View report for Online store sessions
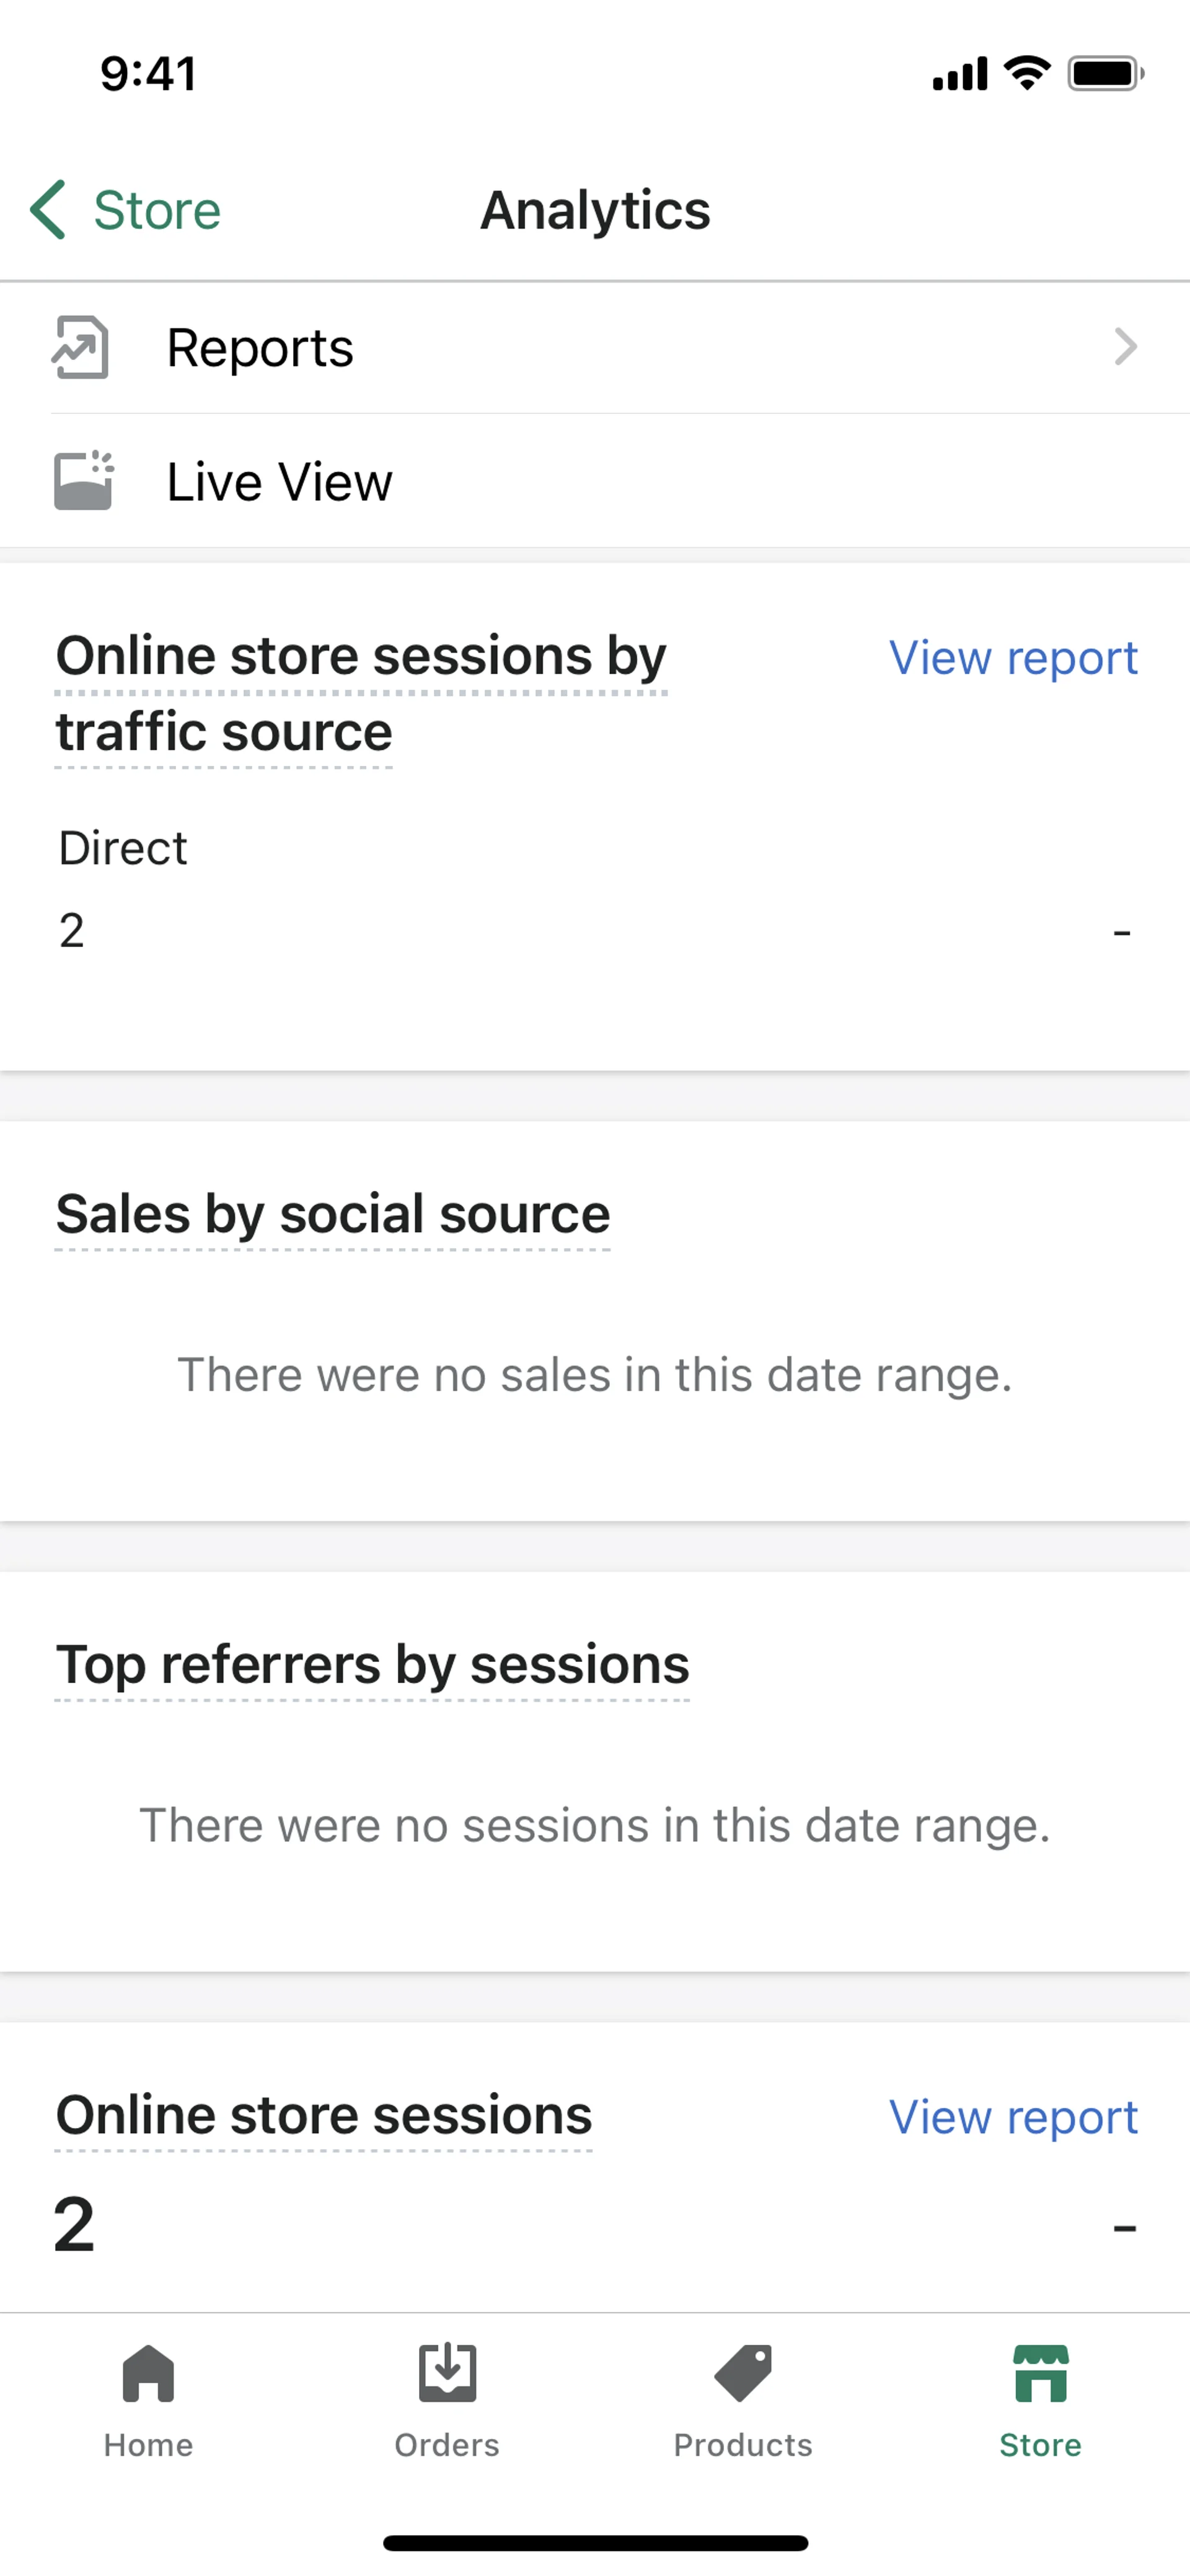This screenshot has width=1190, height=2576. pos(1013,2117)
